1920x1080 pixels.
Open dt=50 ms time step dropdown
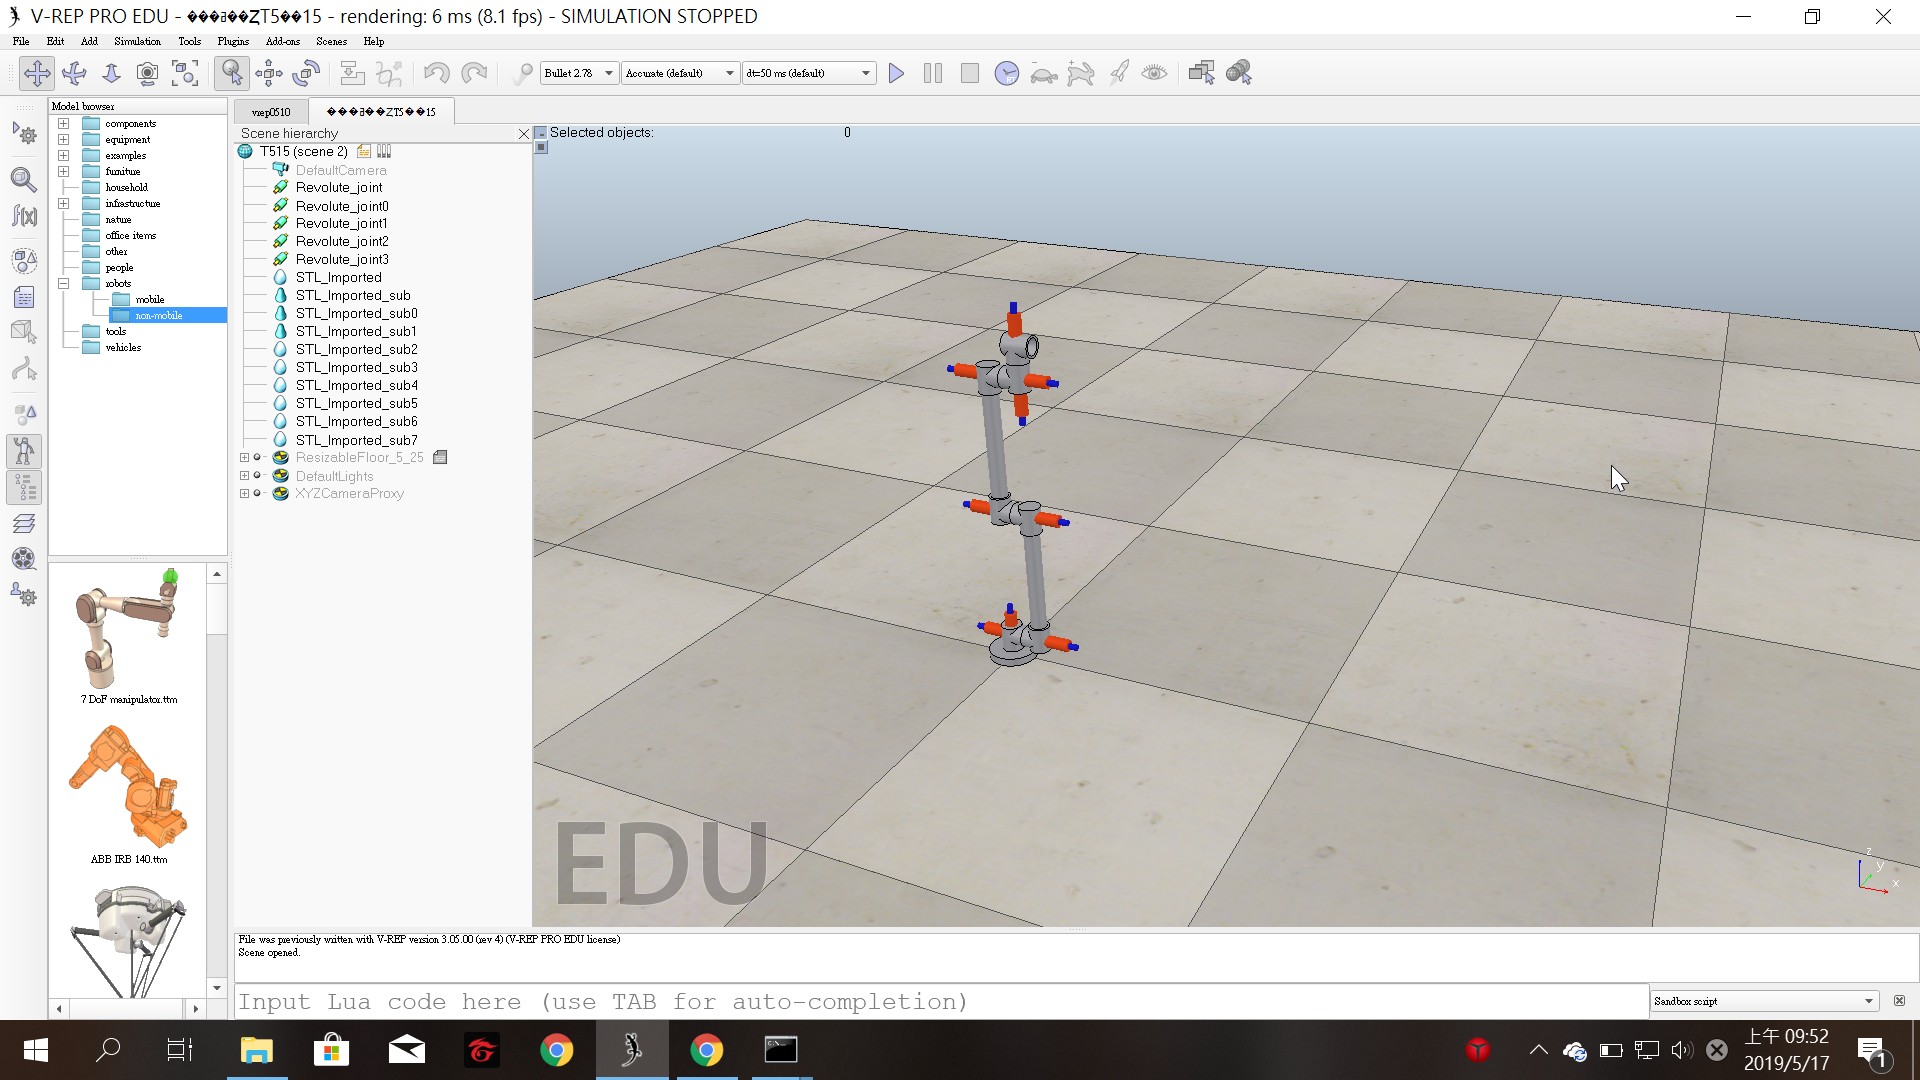coord(808,73)
